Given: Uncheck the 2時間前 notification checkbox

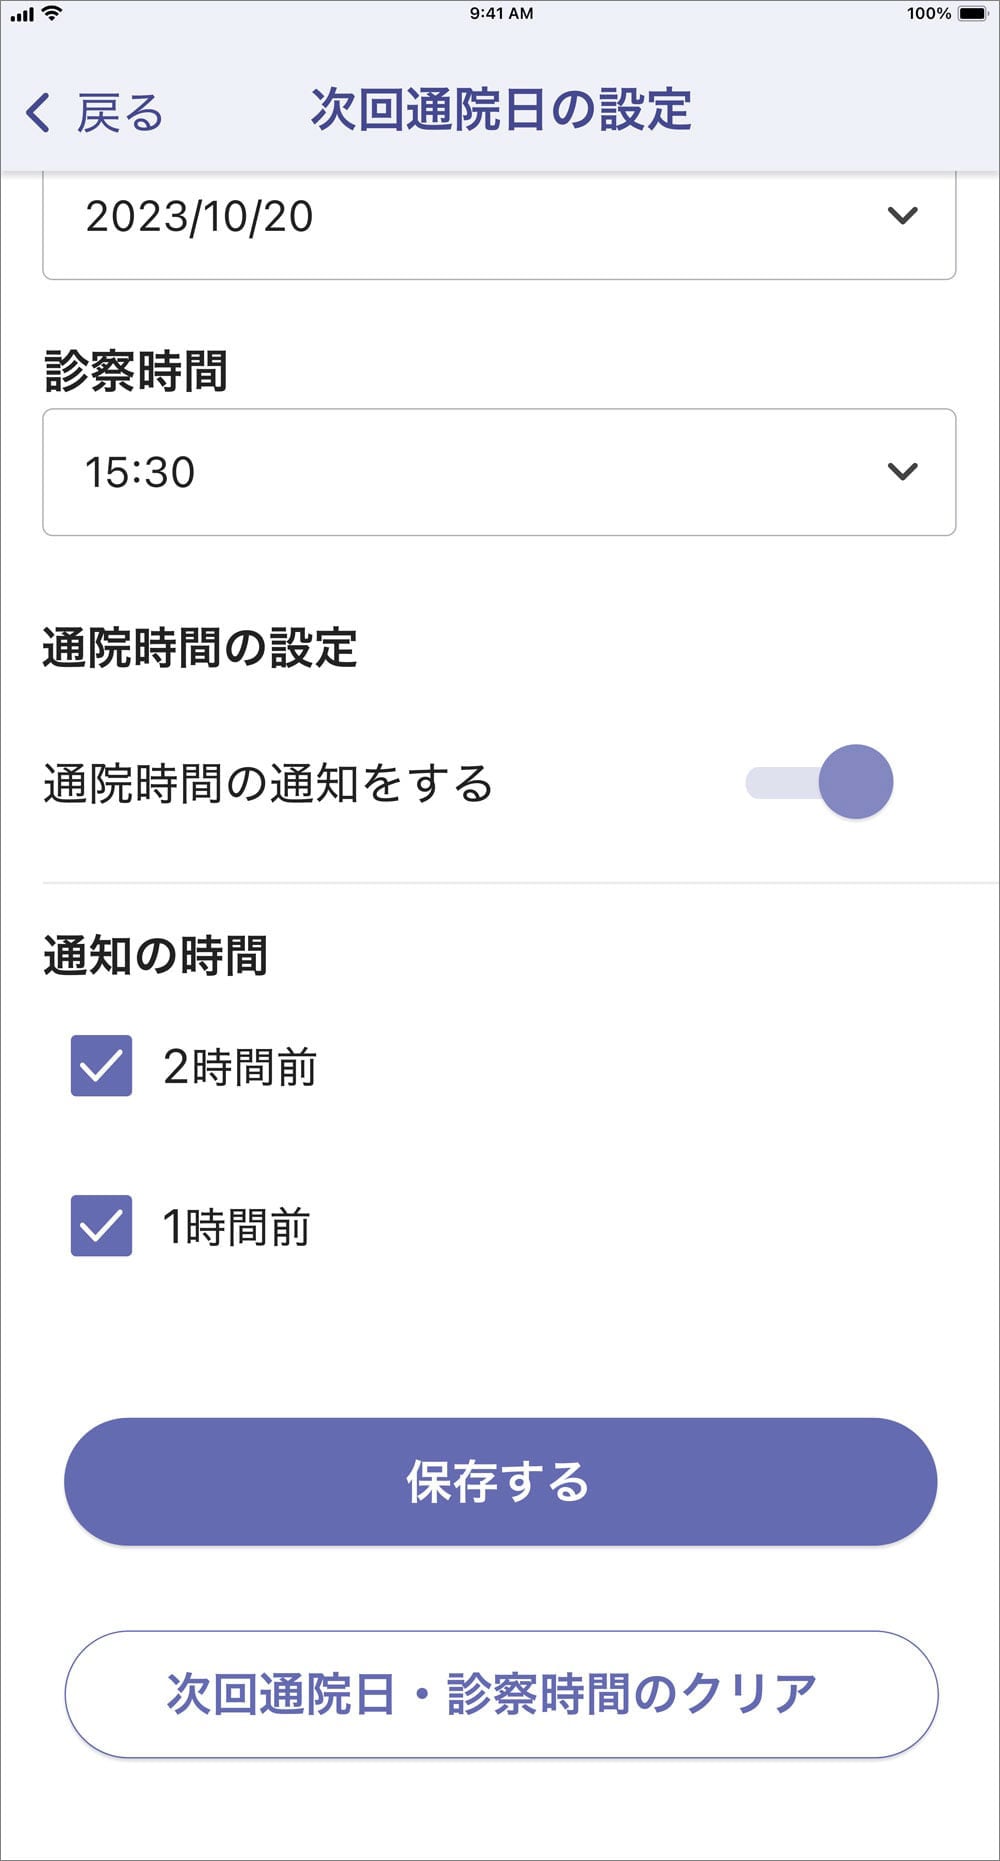Looking at the screenshot, I should click(x=101, y=1066).
